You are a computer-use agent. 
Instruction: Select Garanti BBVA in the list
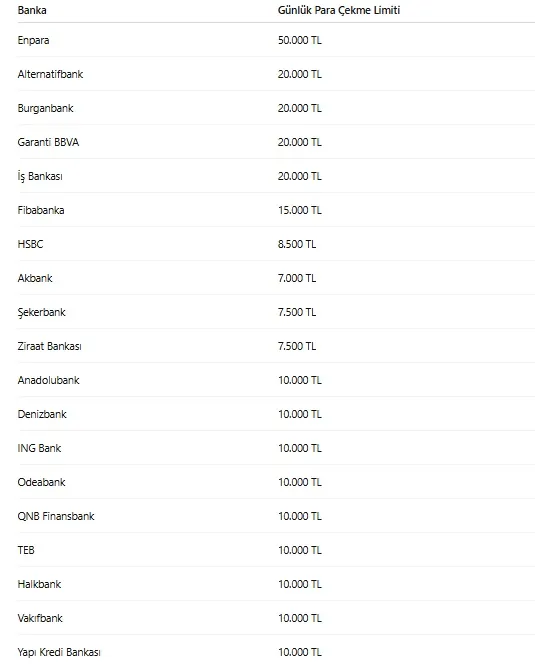pos(48,142)
